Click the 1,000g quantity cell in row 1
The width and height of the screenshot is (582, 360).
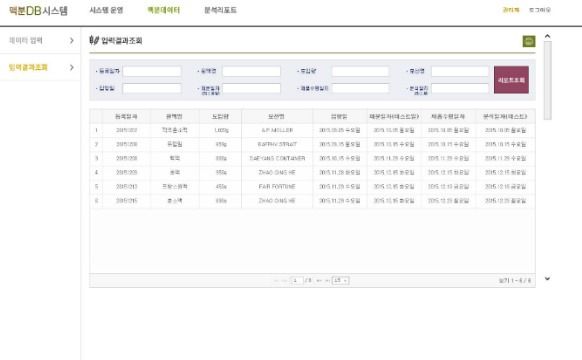click(x=221, y=130)
